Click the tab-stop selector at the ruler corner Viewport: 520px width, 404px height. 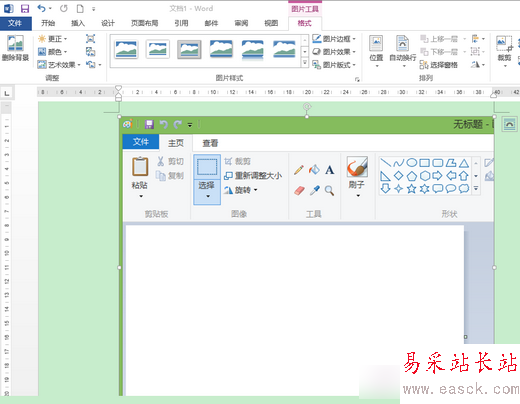point(7,93)
